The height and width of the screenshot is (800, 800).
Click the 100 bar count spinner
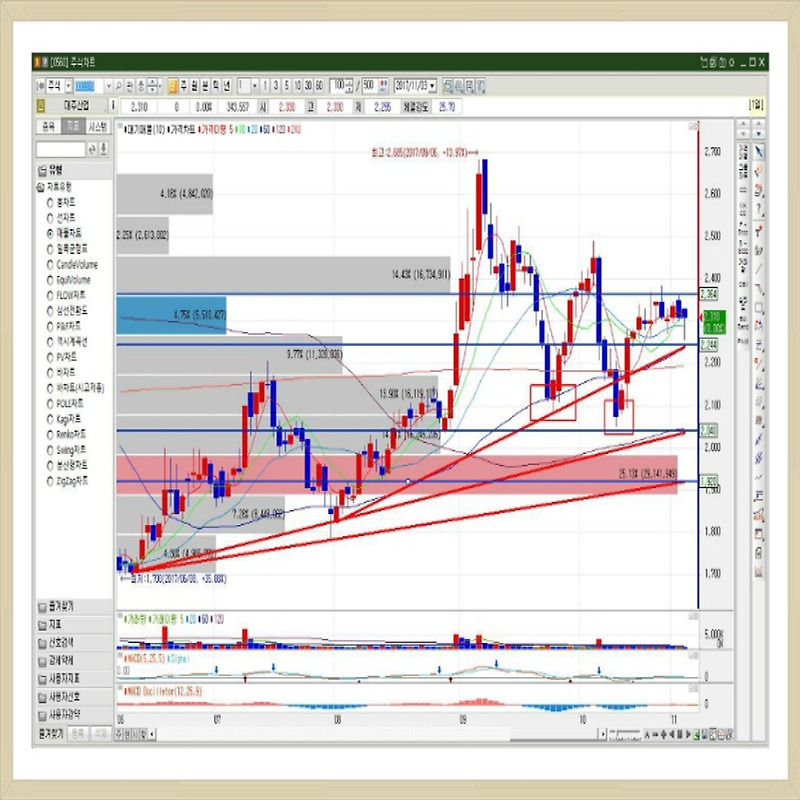[x=349, y=86]
